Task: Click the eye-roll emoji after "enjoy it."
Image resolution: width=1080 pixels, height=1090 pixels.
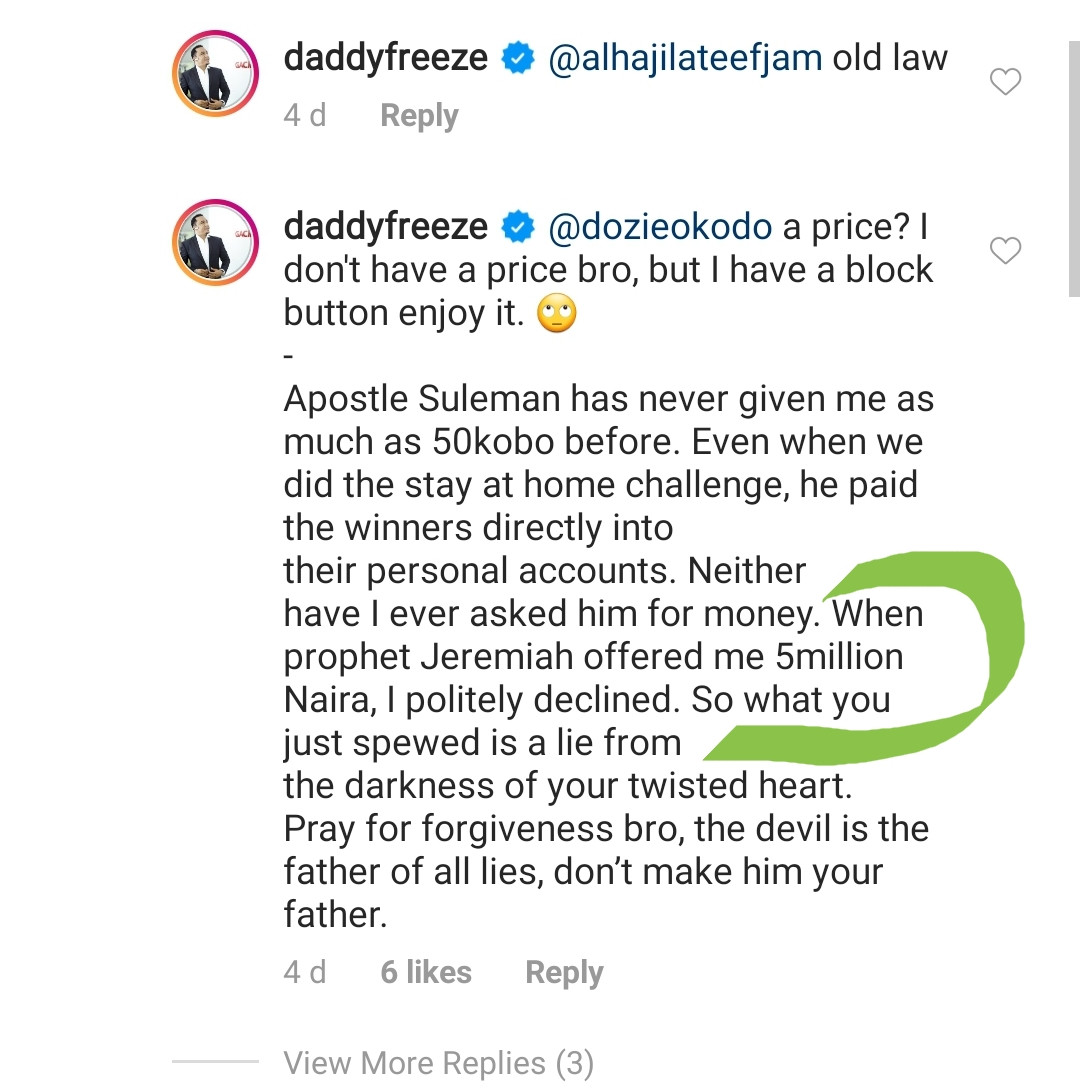Action: [557, 315]
